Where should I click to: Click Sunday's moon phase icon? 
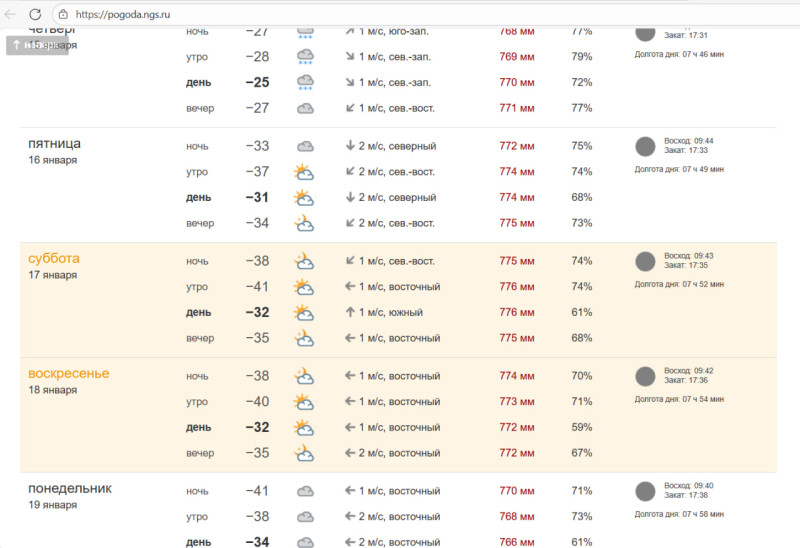tap(646, 377)
